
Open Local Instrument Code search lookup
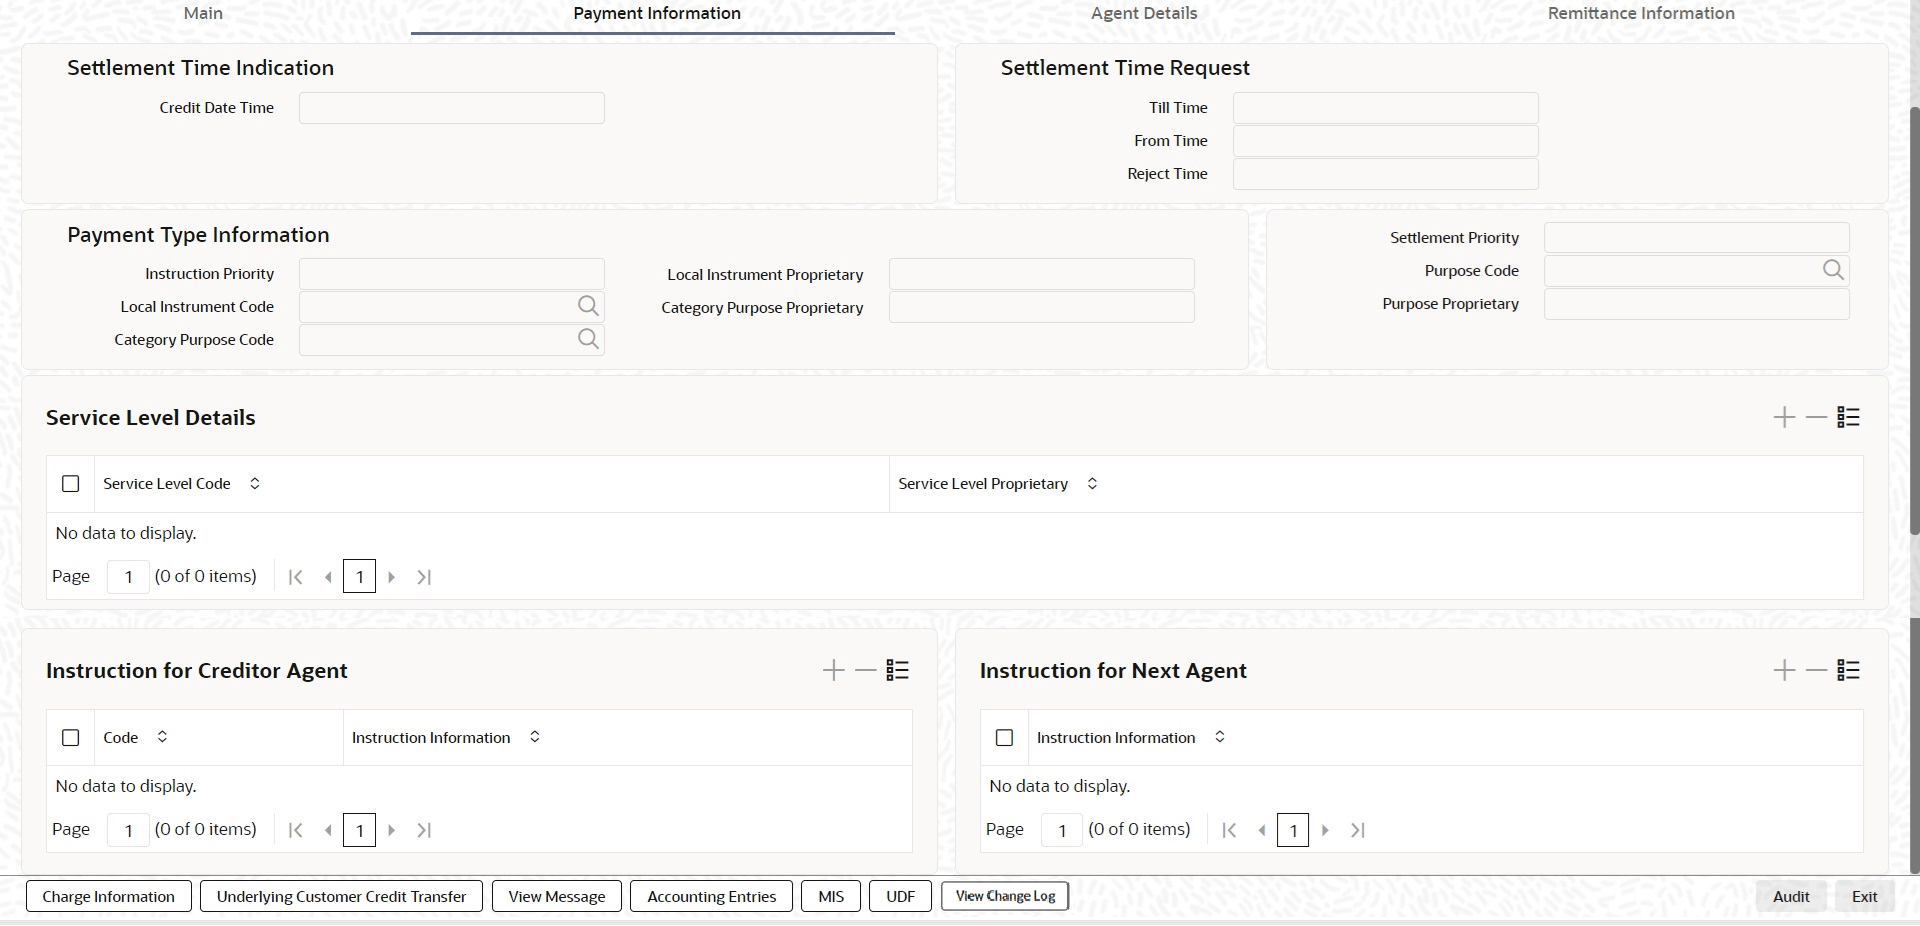[x=588, y=306]
